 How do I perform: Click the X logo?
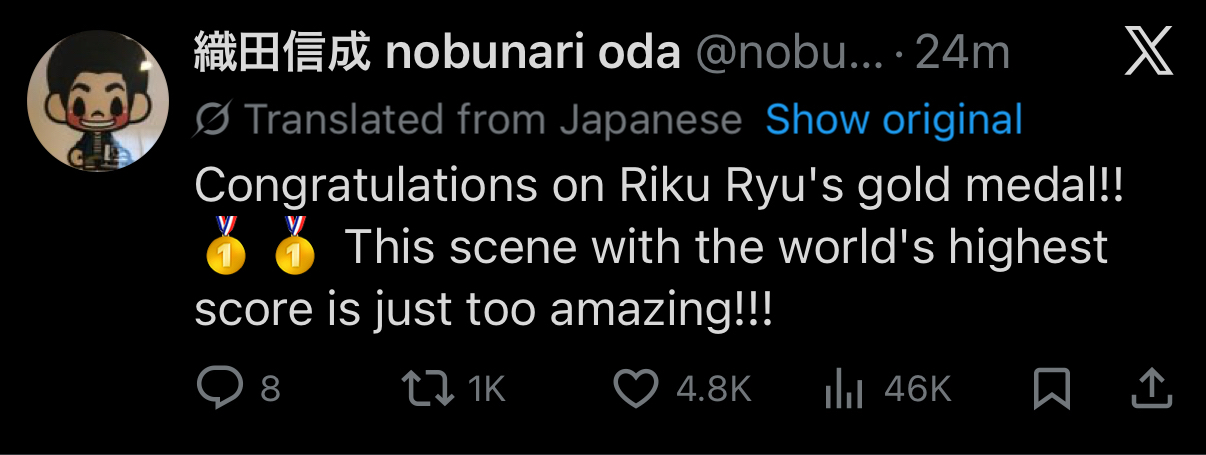[1148, 53]
